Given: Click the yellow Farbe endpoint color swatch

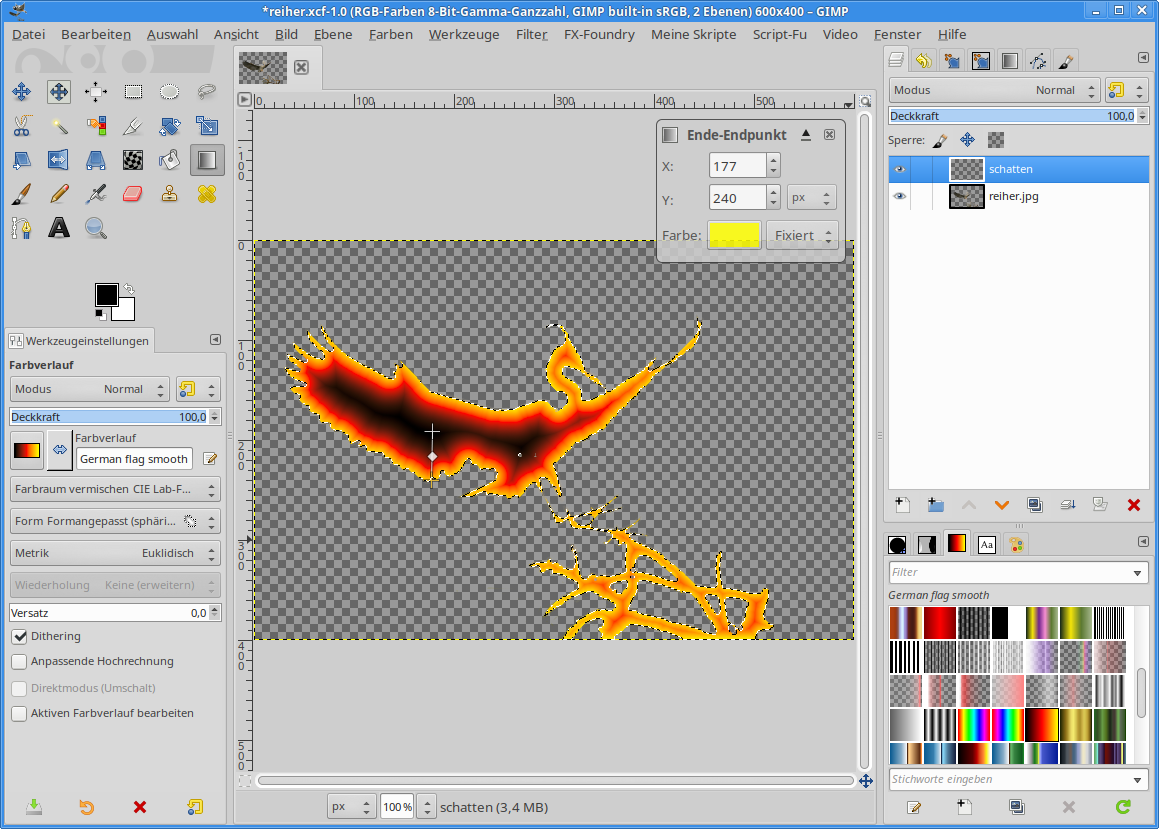Looking at the screenshot, I should coord(733,236).
